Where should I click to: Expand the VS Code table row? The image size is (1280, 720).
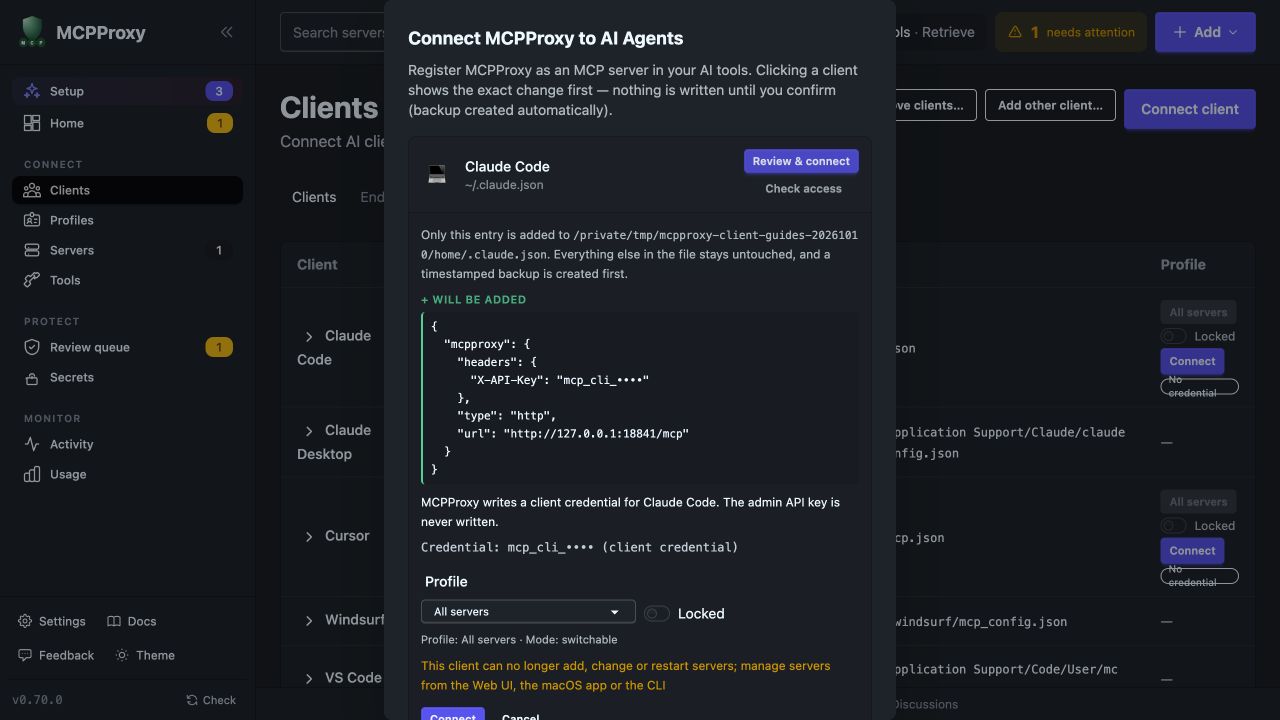[x=309, y=678]
